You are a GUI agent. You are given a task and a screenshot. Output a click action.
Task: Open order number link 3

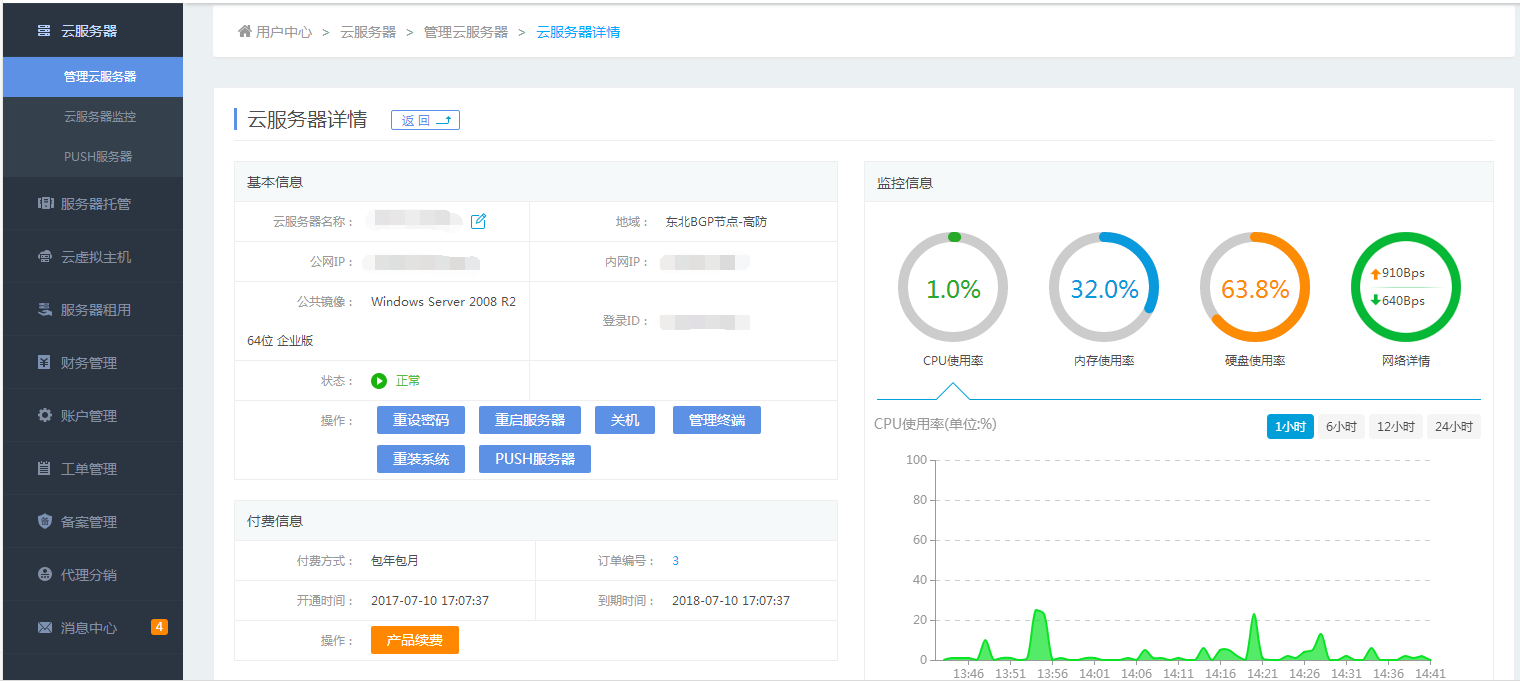(x=676, y=561)
